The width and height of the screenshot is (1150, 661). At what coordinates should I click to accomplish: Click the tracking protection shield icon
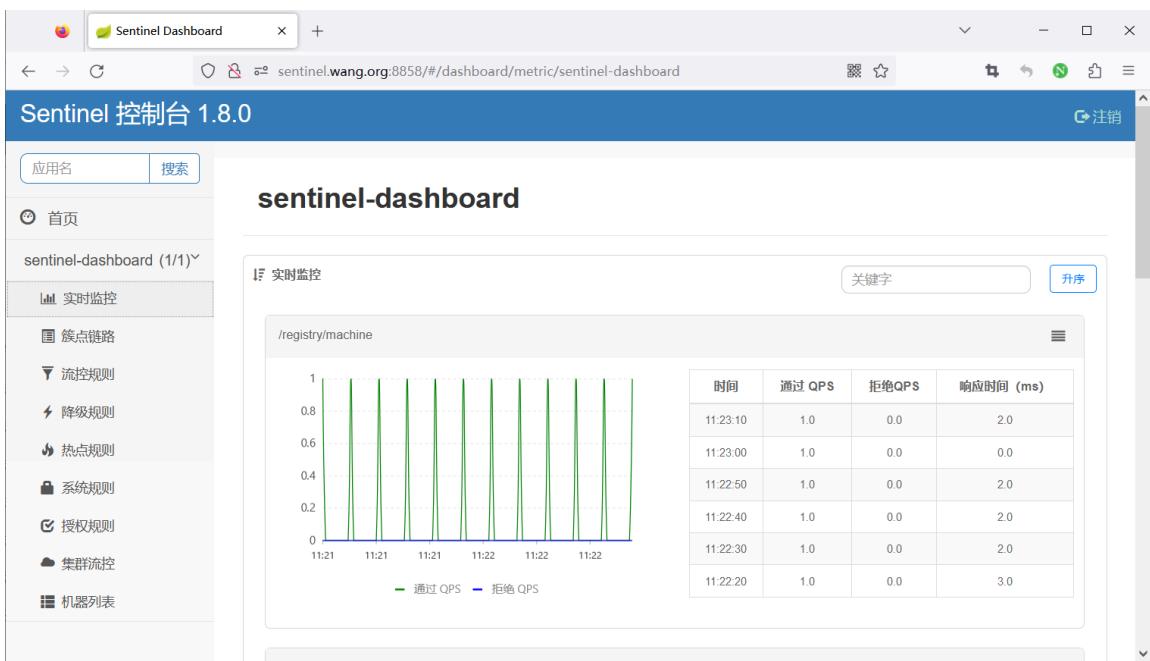coord(208,70)
